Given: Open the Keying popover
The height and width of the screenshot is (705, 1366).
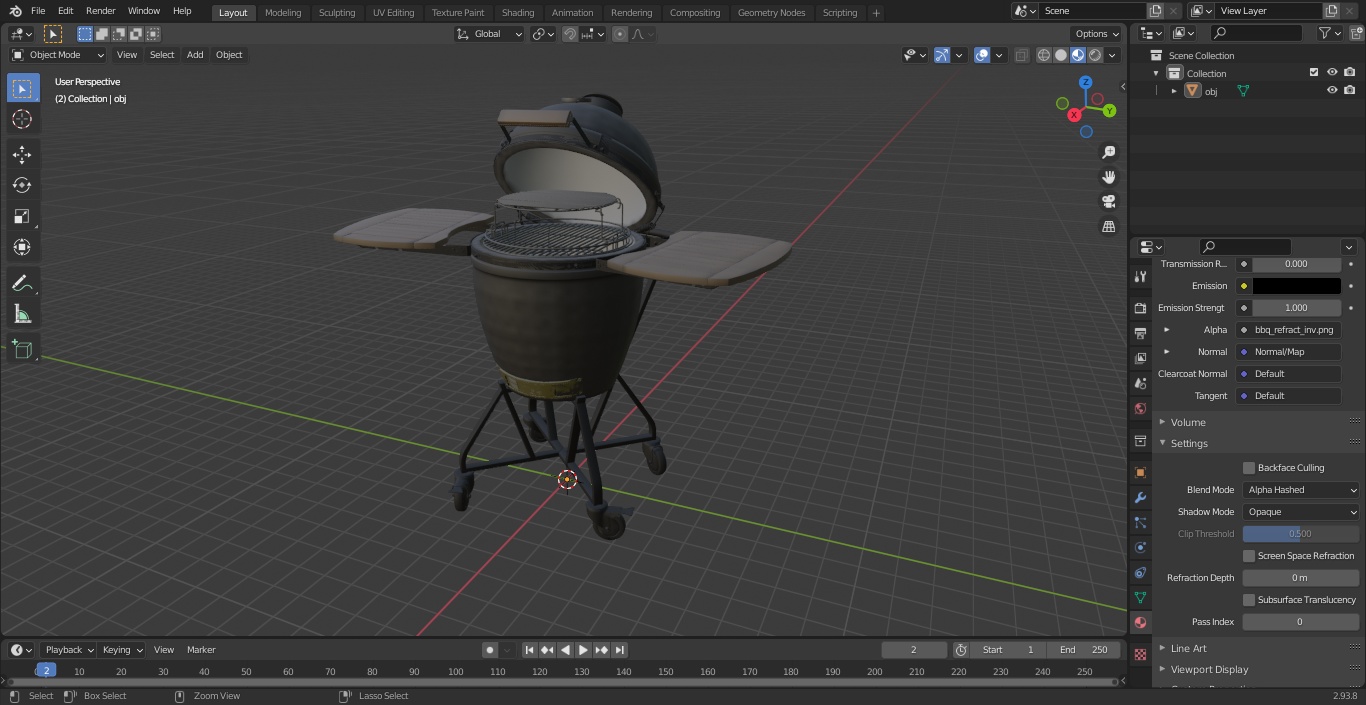Looking at the screenshot, I should tap(122, 650).
